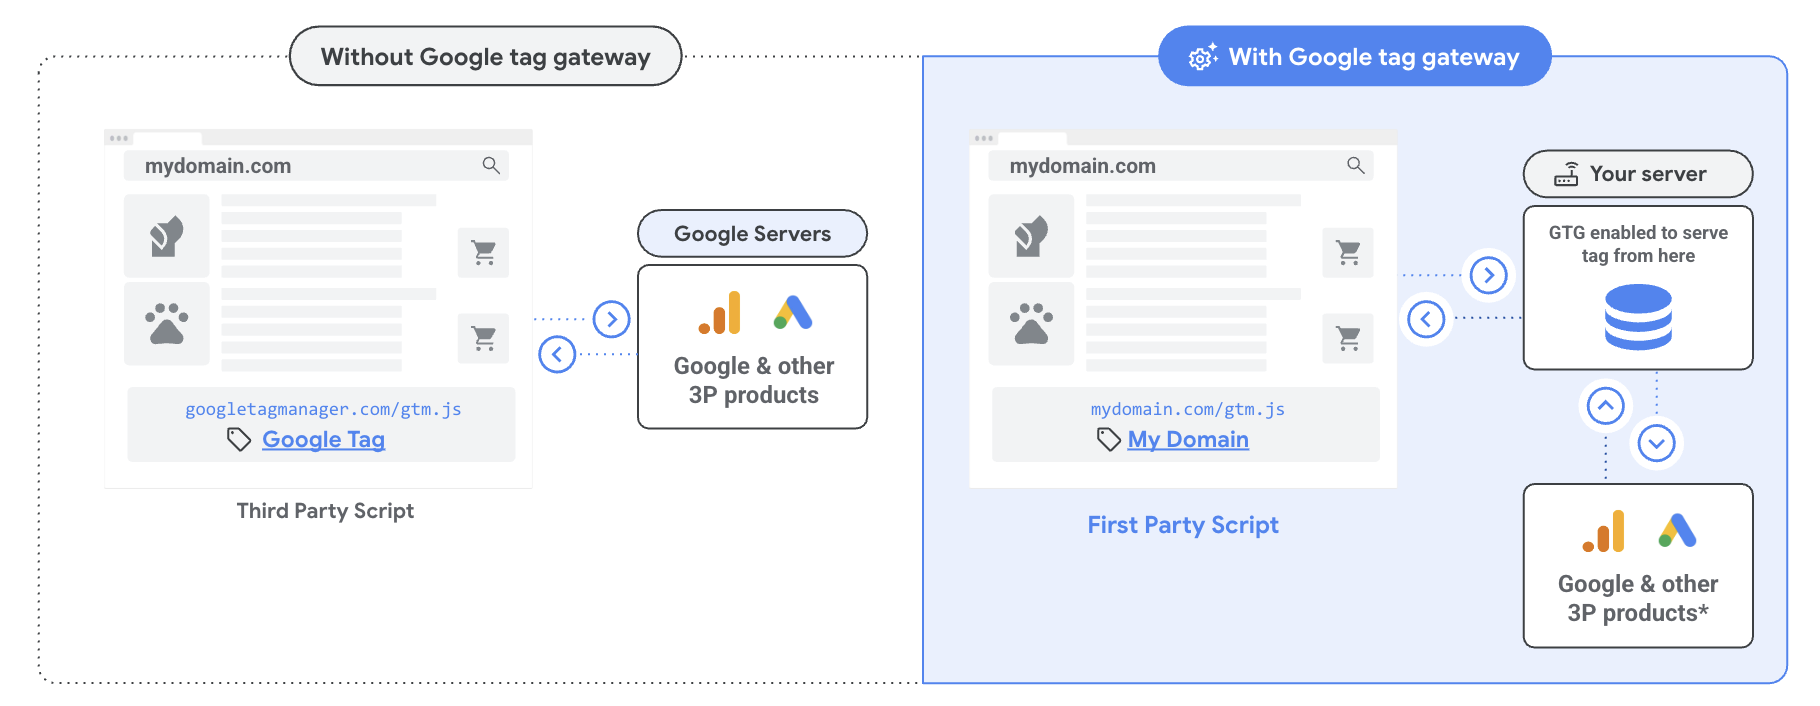Click the 'With Google tag gateway' blue pill

tap(1354, 57)
